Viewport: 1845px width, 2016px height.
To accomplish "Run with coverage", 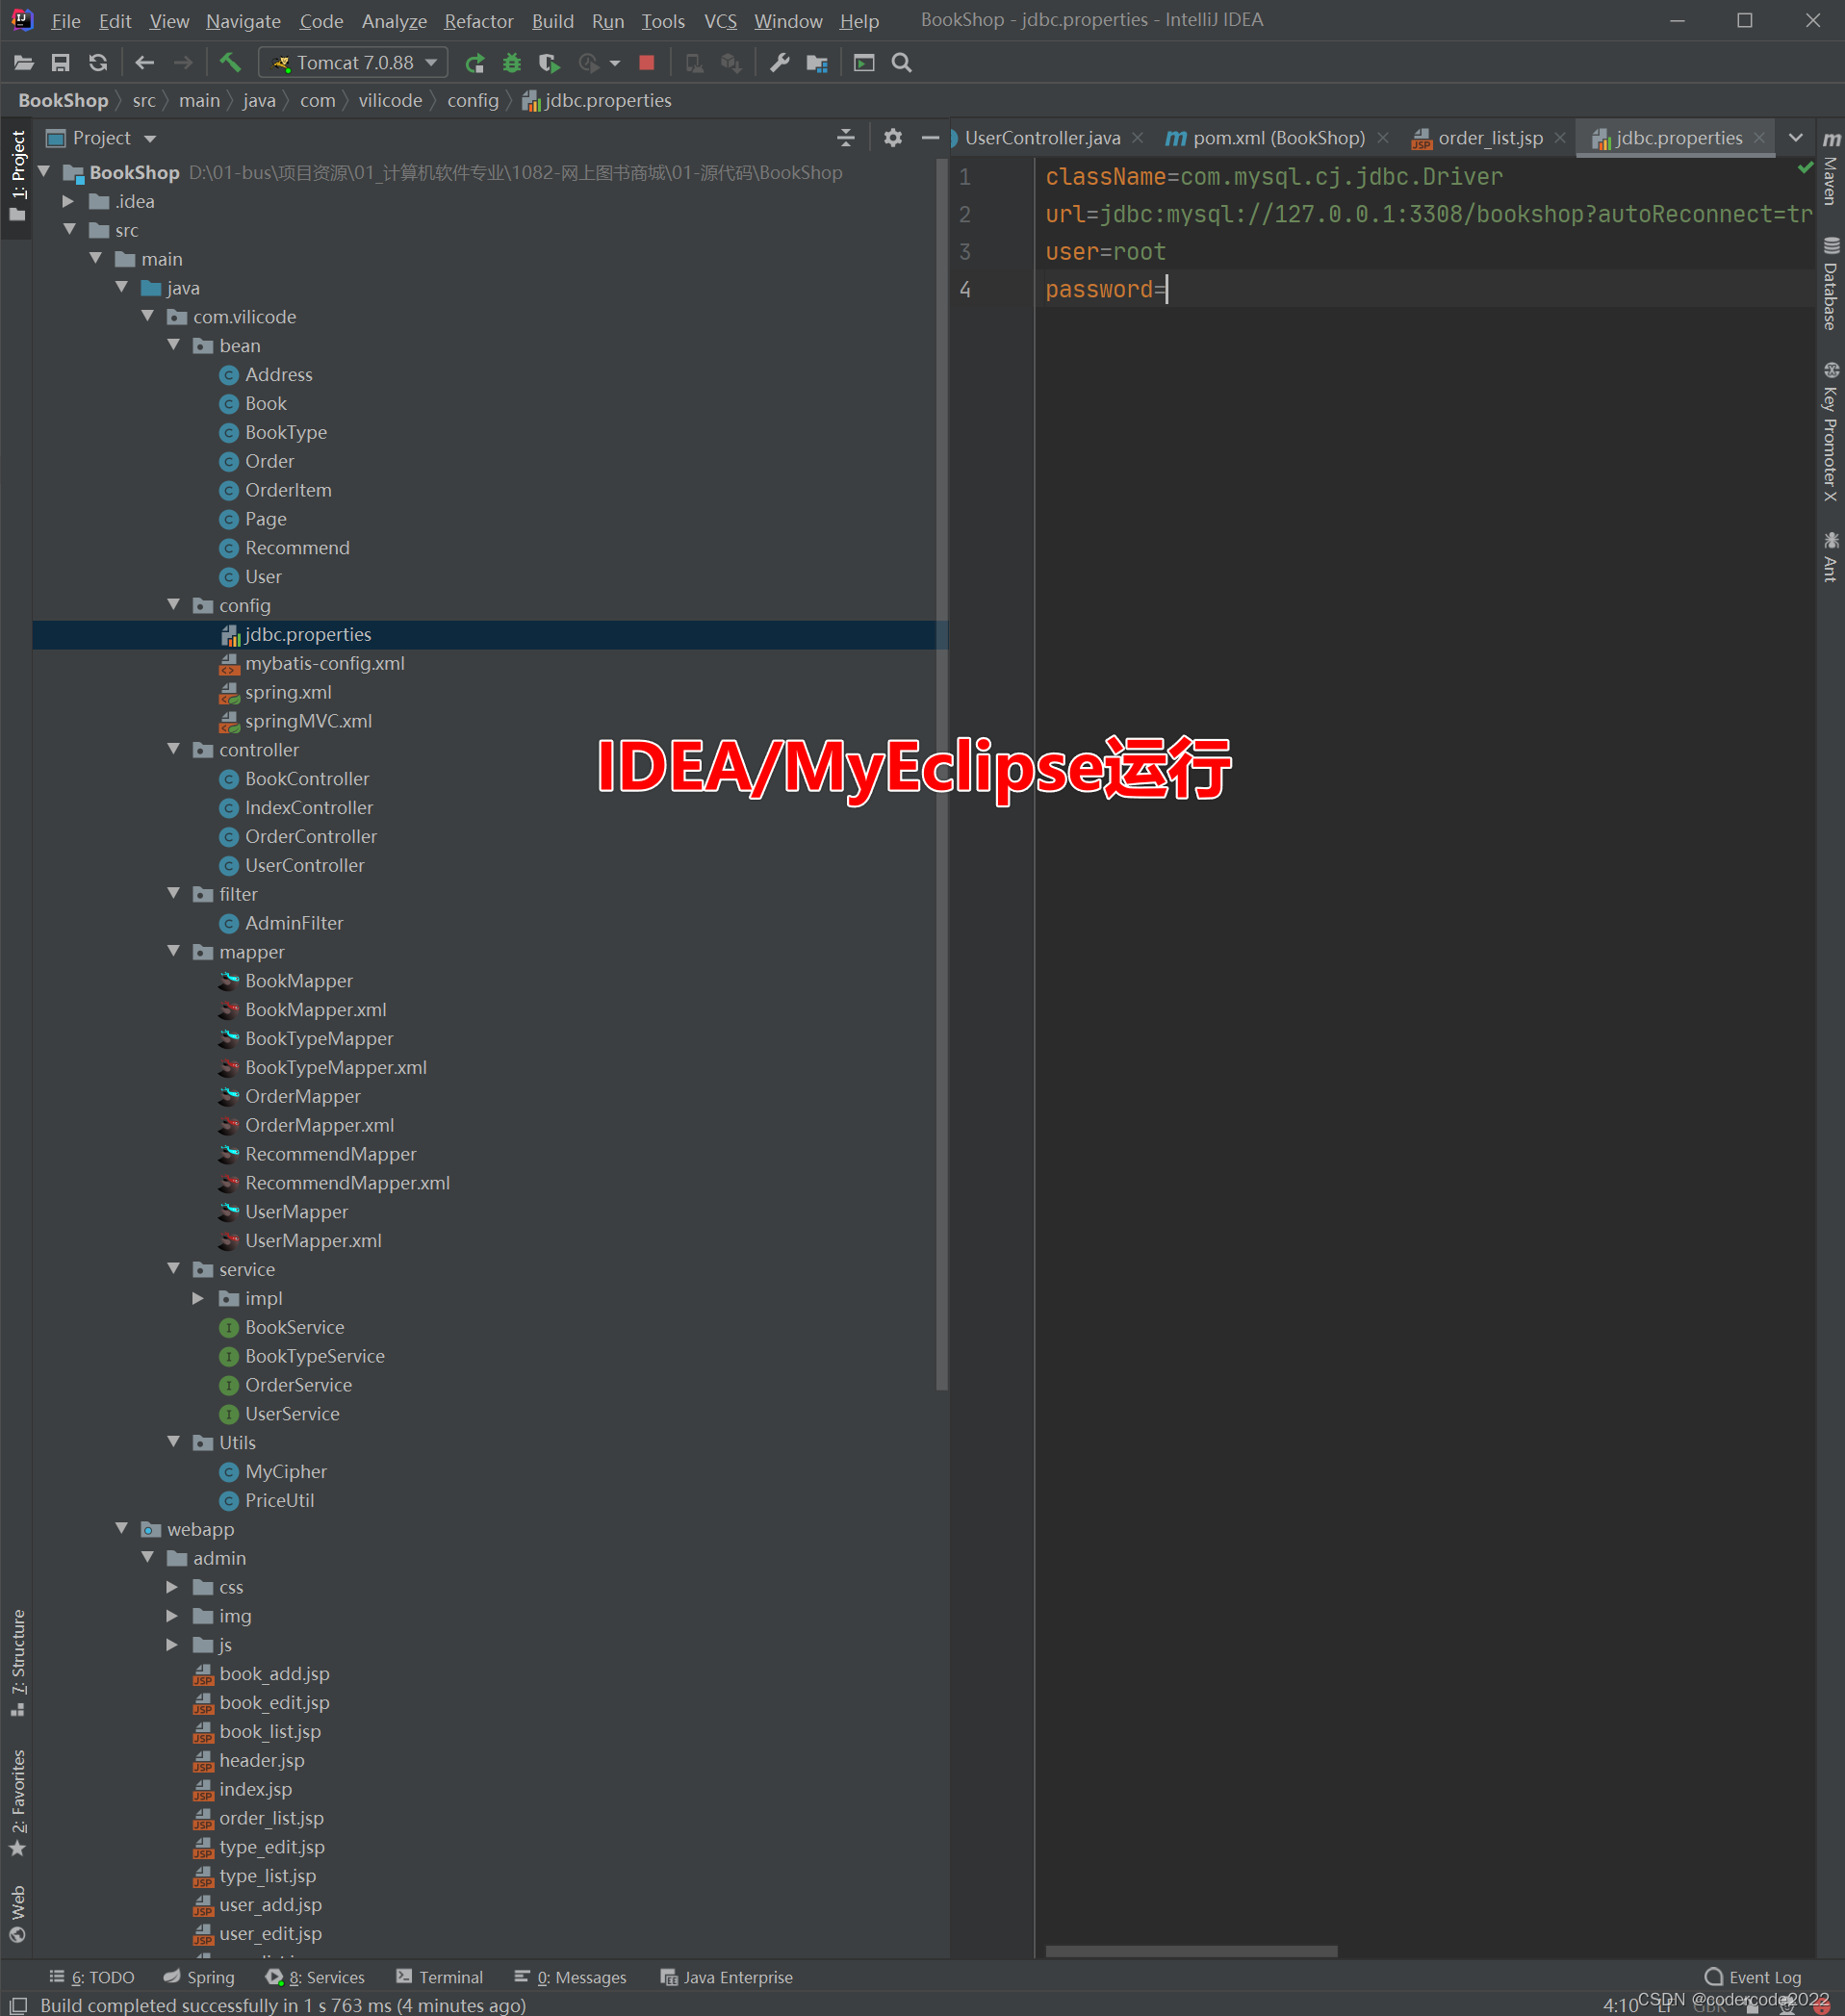I will pyautogui.click(x=548, y=62).
